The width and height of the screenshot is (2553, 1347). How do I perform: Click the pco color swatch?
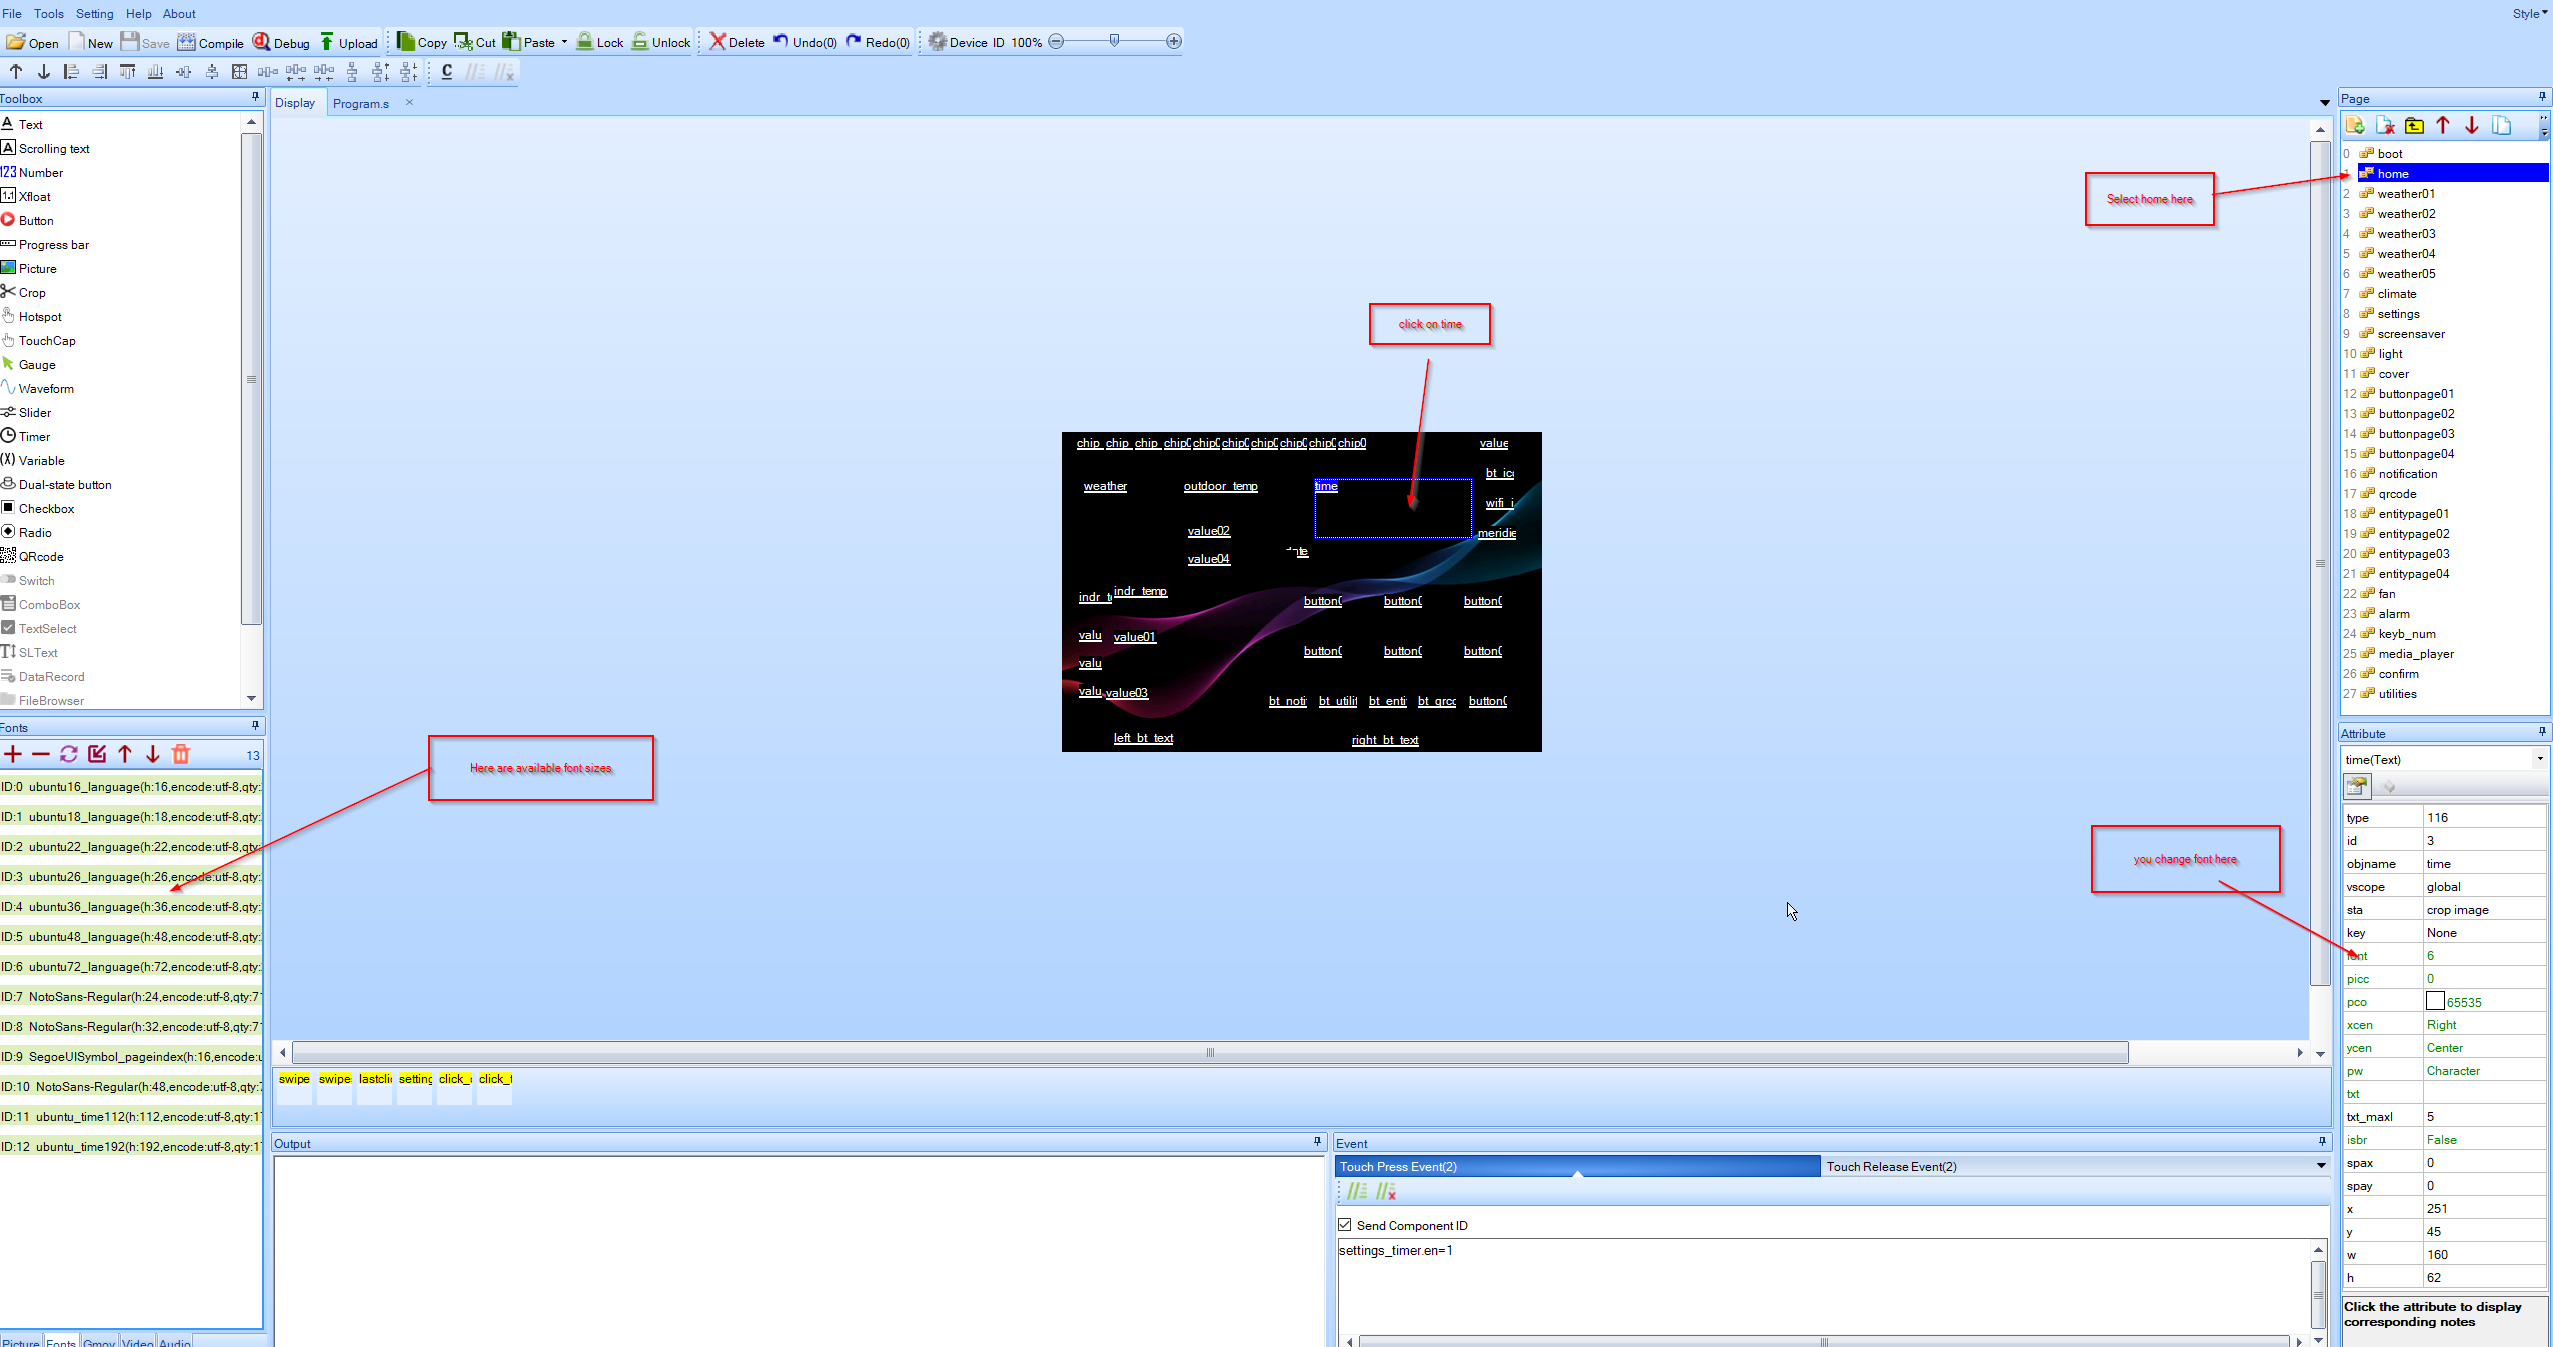(2435, 1001)
